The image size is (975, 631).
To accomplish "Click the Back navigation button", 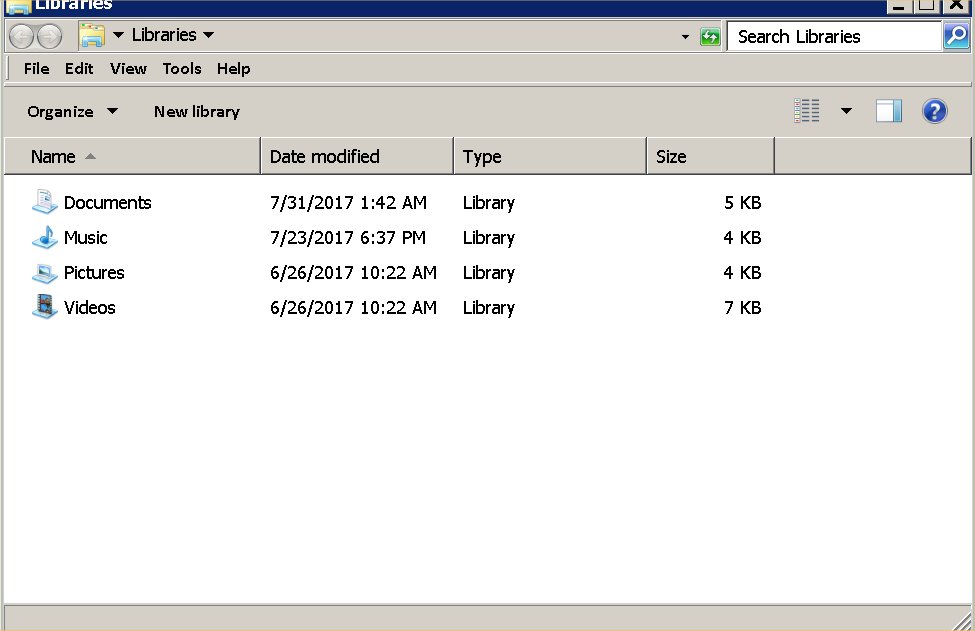I will pos(20,35).
